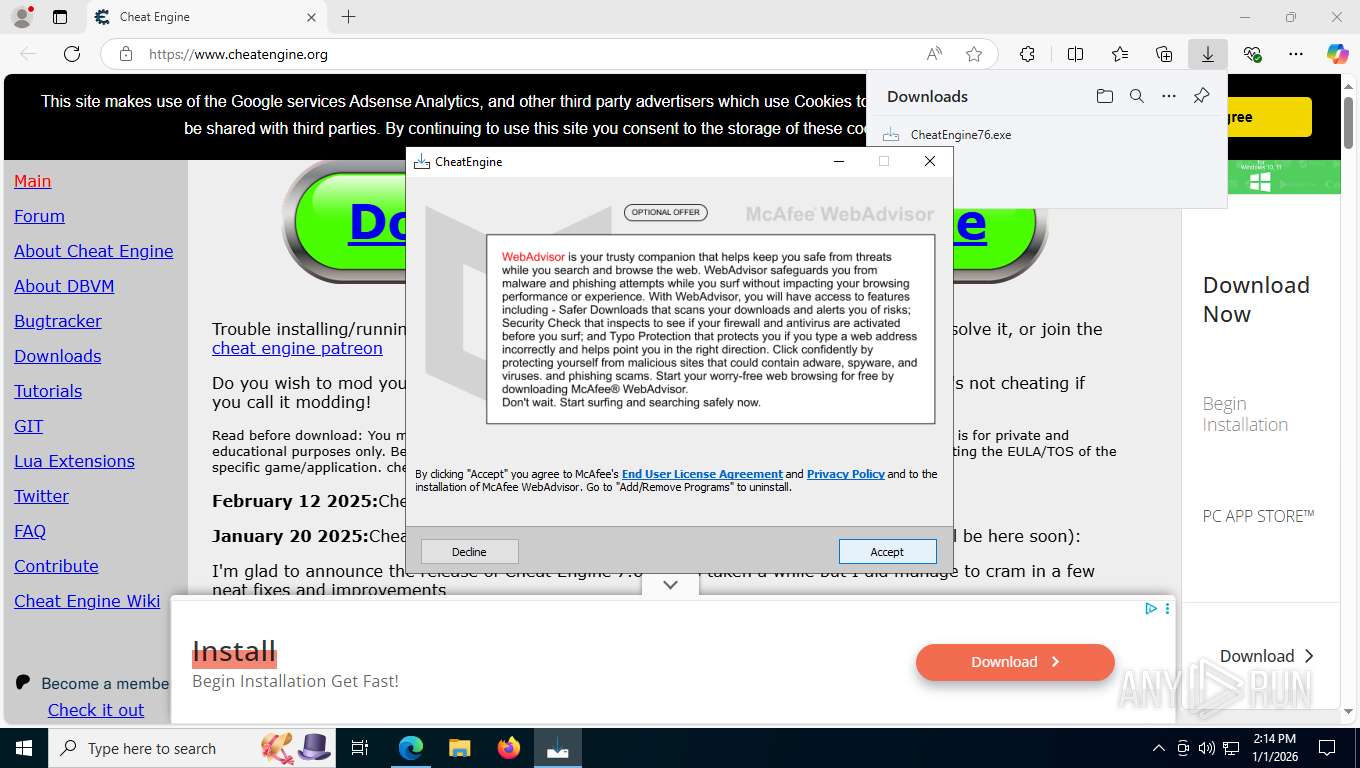Show hidden system tray icons
The height and width of the screenshot is (768, 1360).
(1159, 748)
